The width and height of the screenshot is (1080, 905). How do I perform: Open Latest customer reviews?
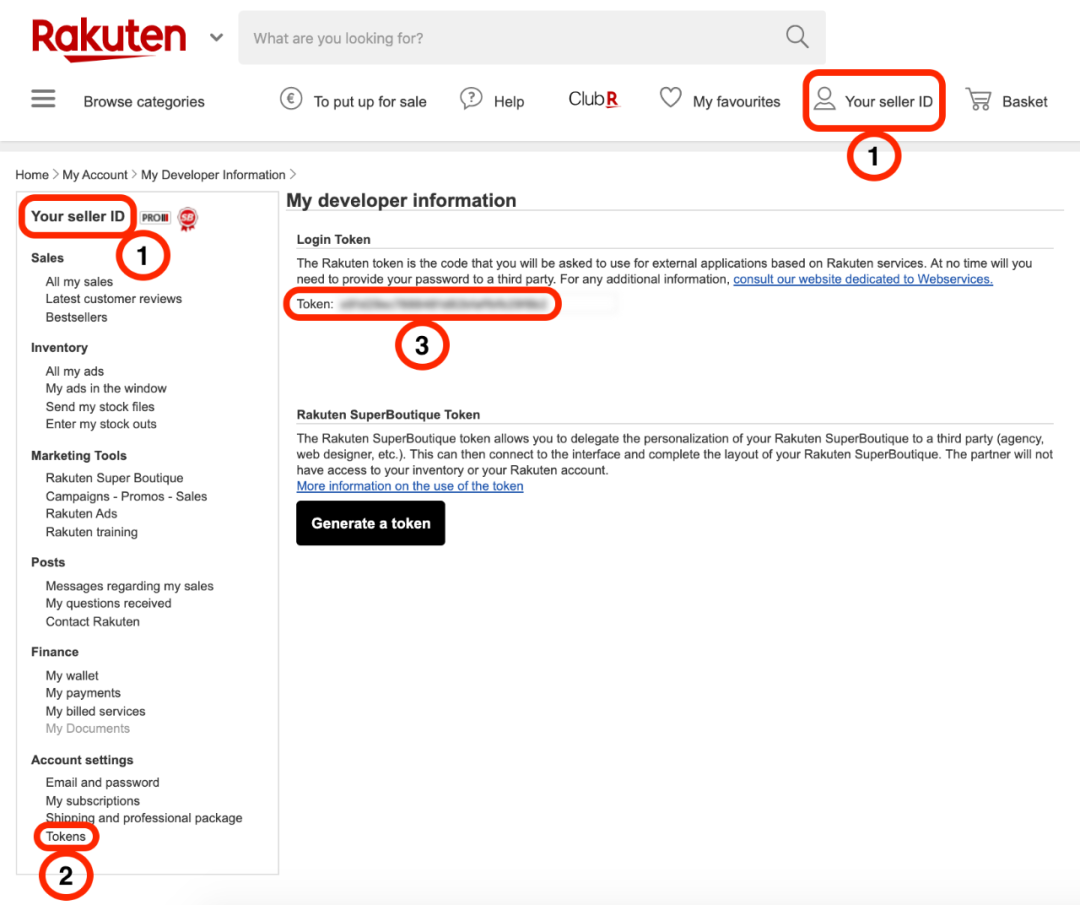click(114, 299)
